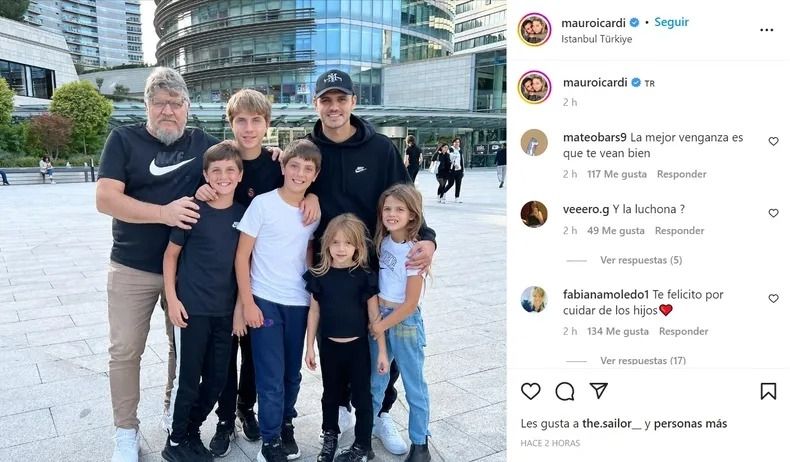This screenshot has width=790, height=462.
Task: Like mateobars9's comment heart
Action: (773, 142)
